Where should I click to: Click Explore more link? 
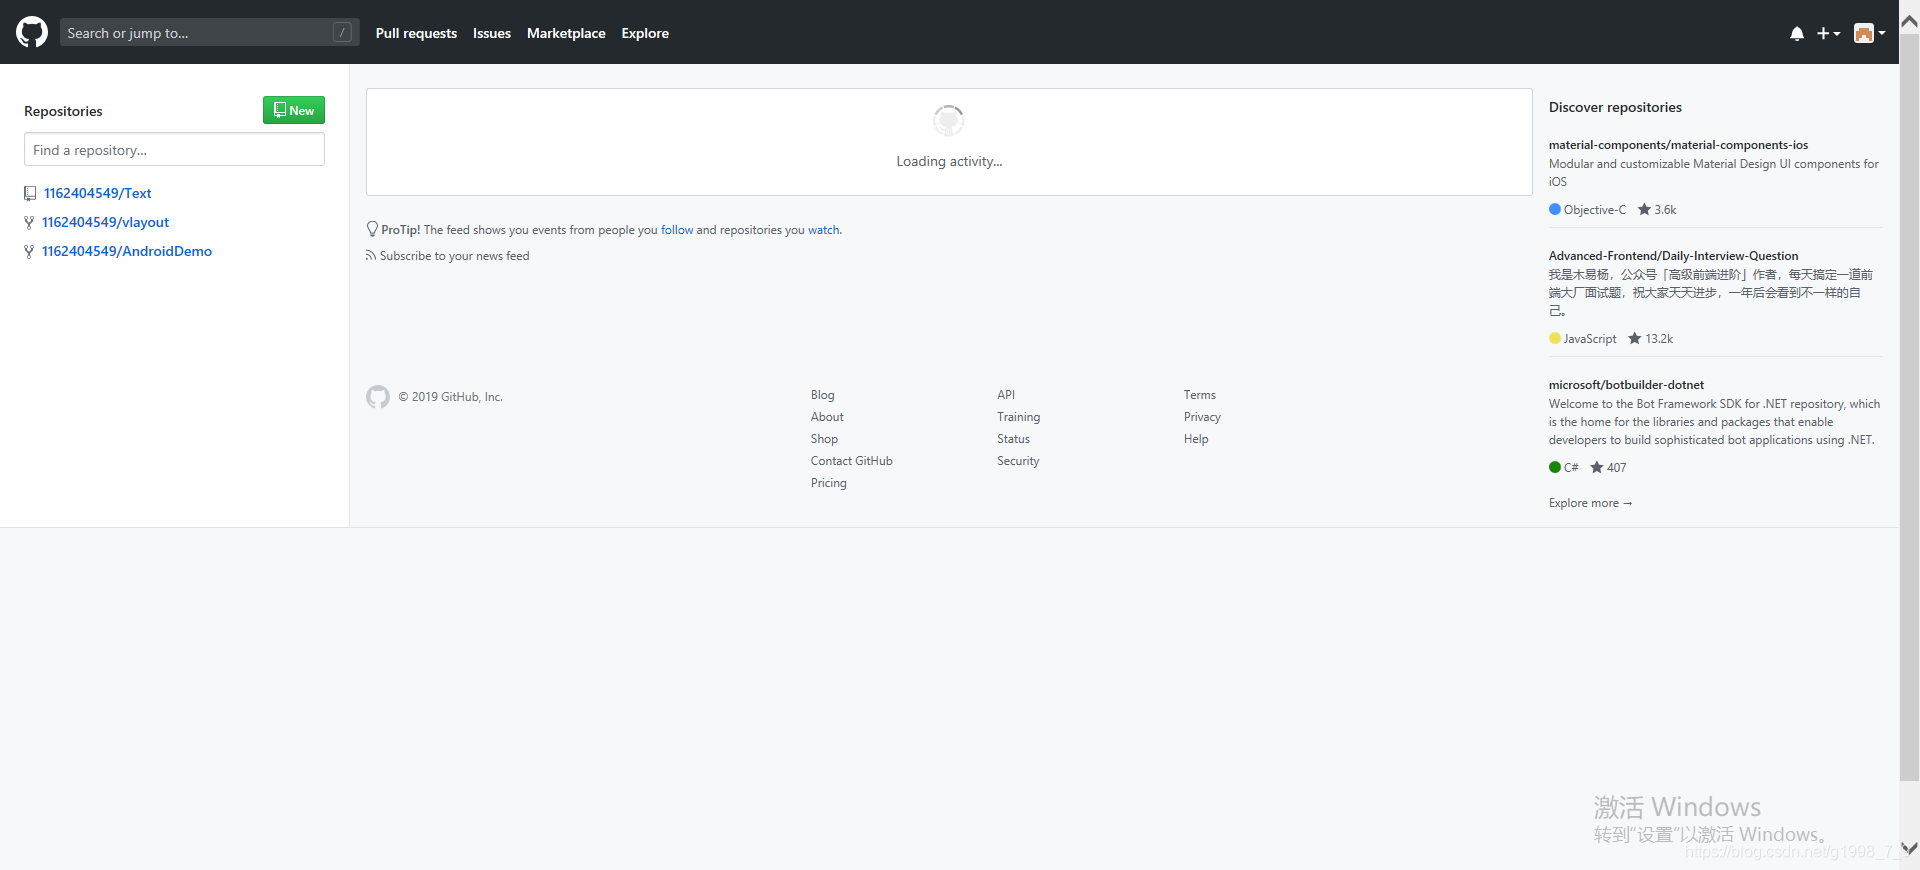pyautogui.click(x=1590, y=503)
